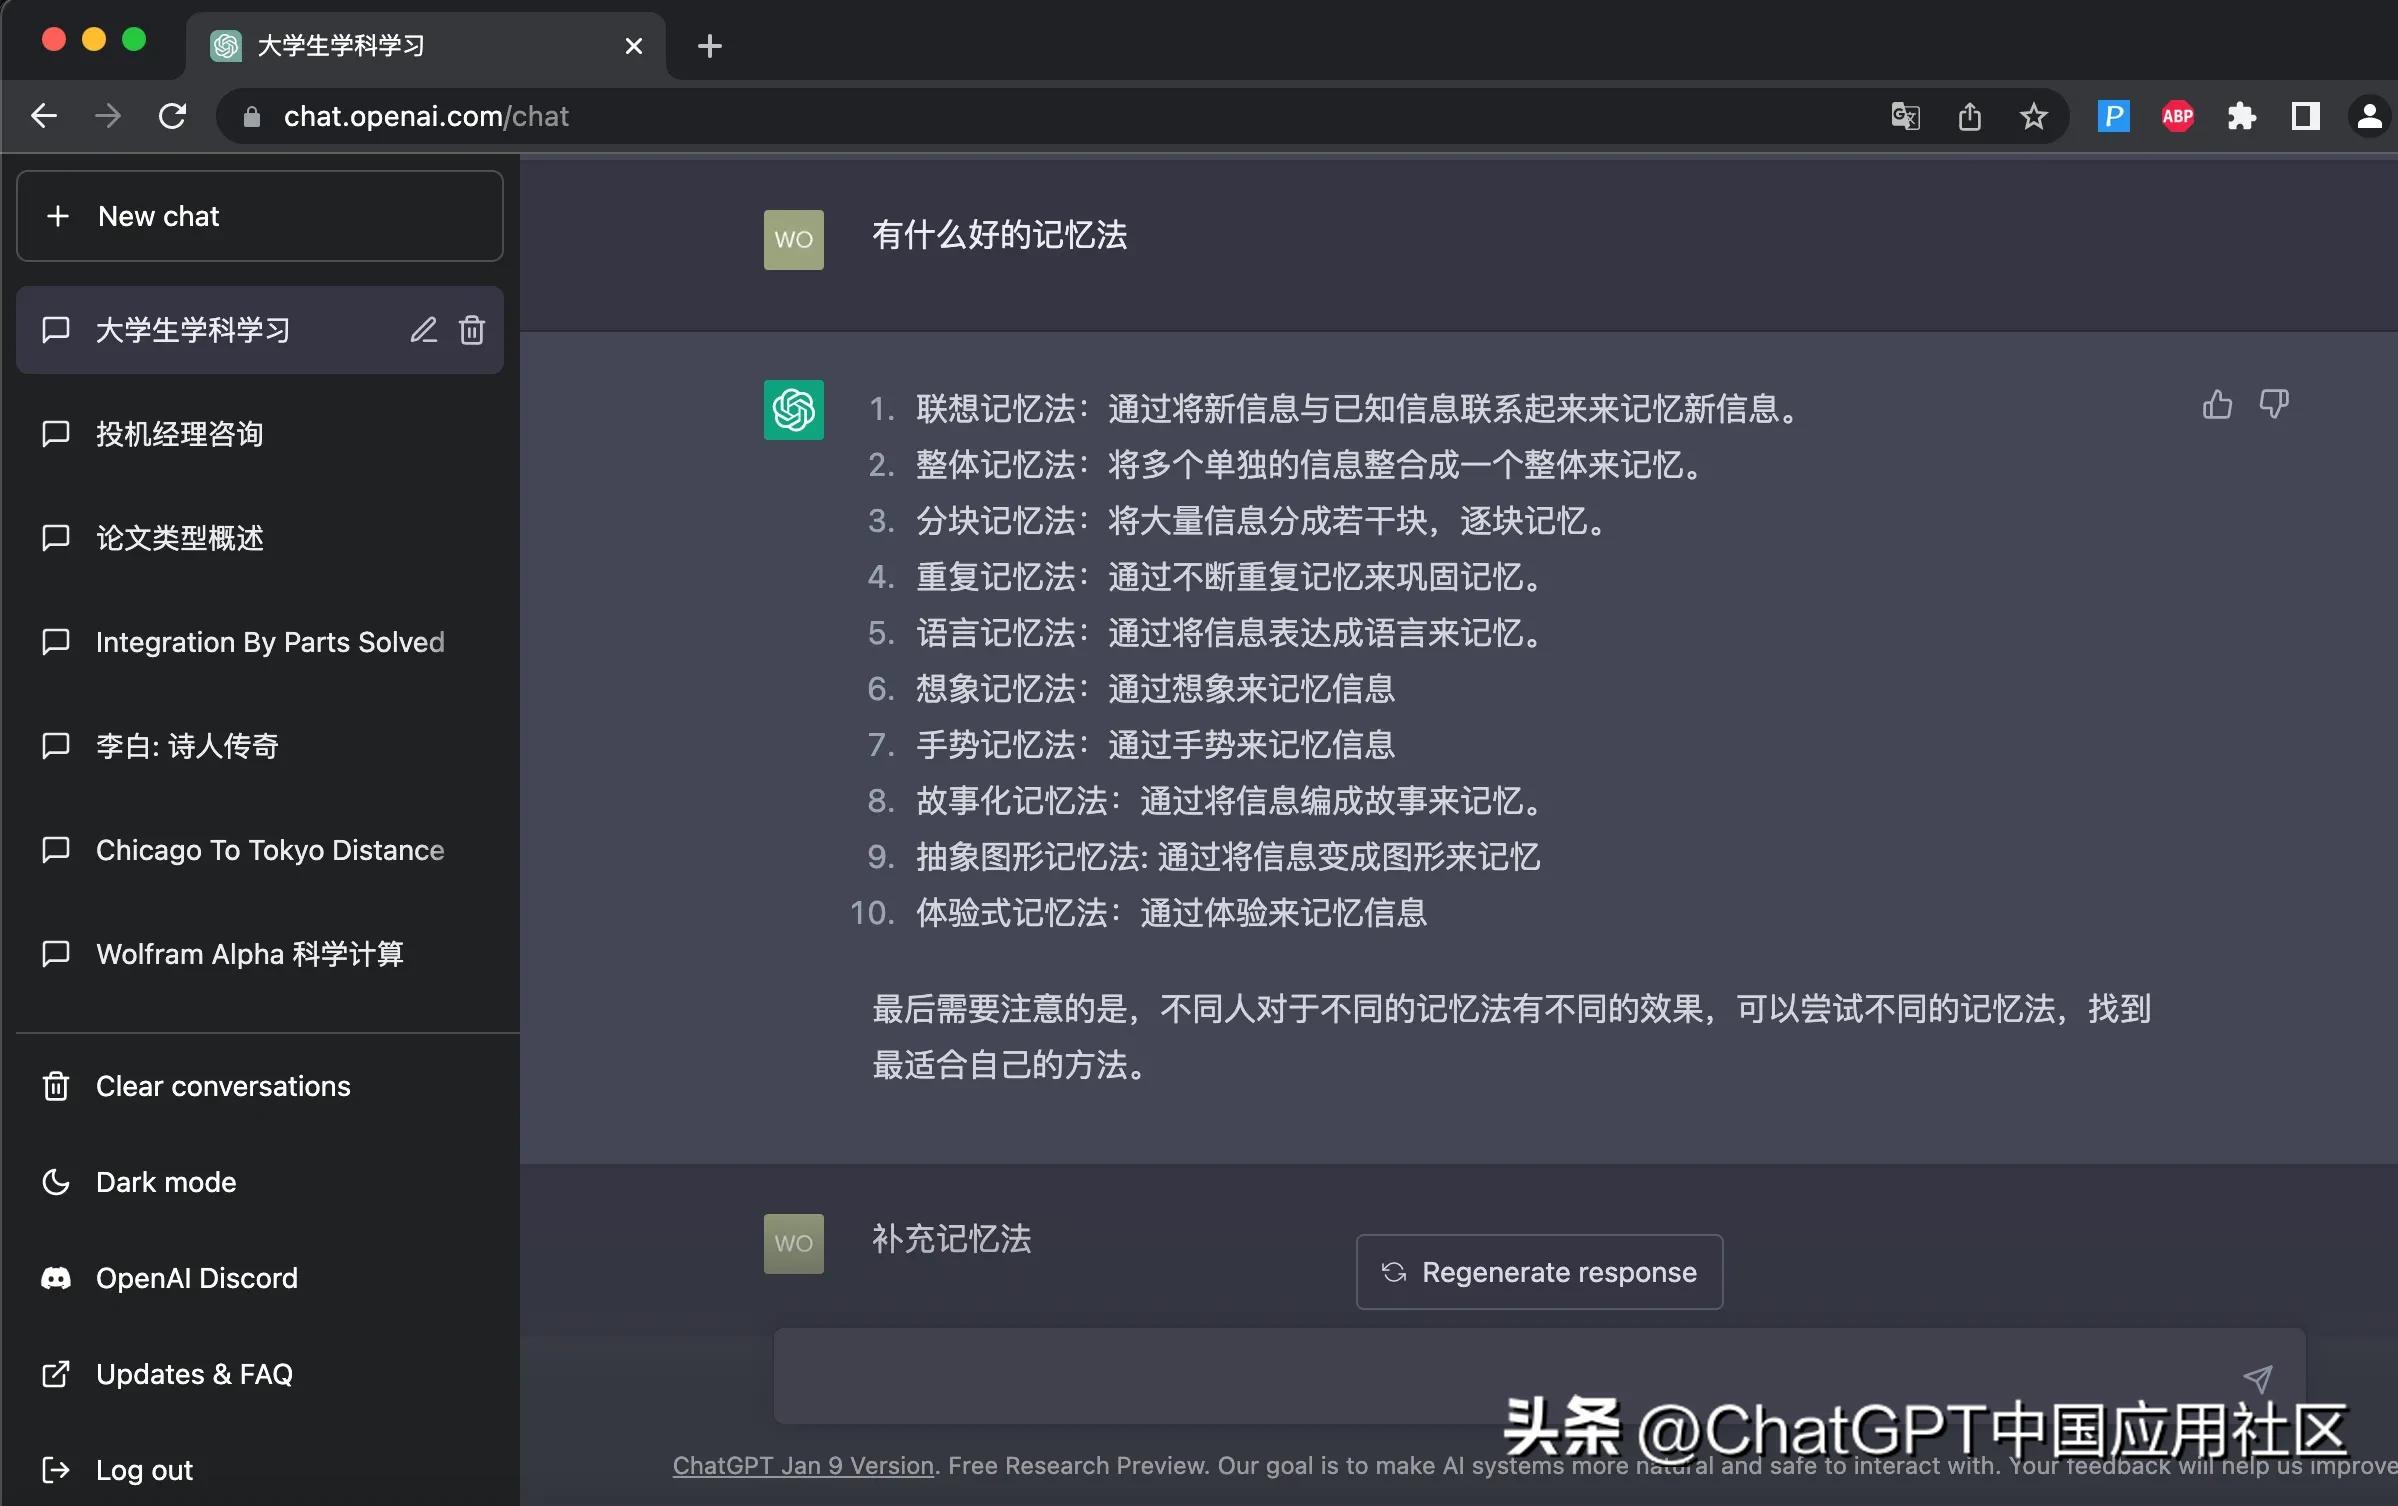Open the browser extensions puzzle icon
2398x1506 pixels.
[x=2241, y=116]
